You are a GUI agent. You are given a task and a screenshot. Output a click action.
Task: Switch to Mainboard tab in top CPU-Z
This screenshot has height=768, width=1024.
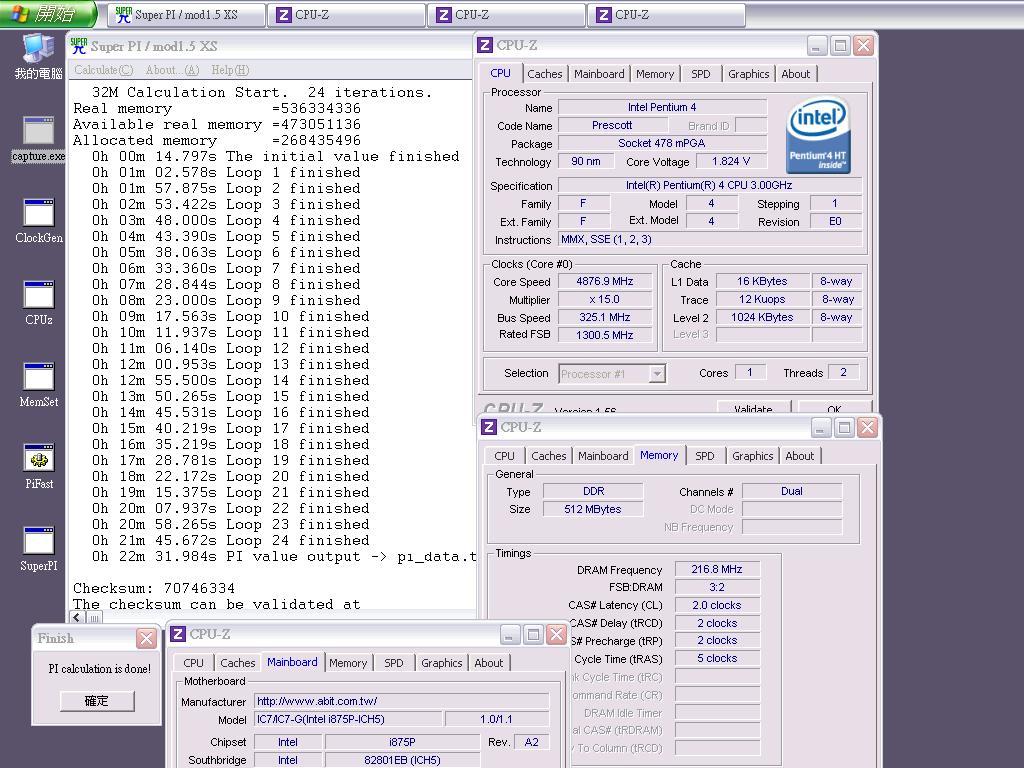coord(599,74)
